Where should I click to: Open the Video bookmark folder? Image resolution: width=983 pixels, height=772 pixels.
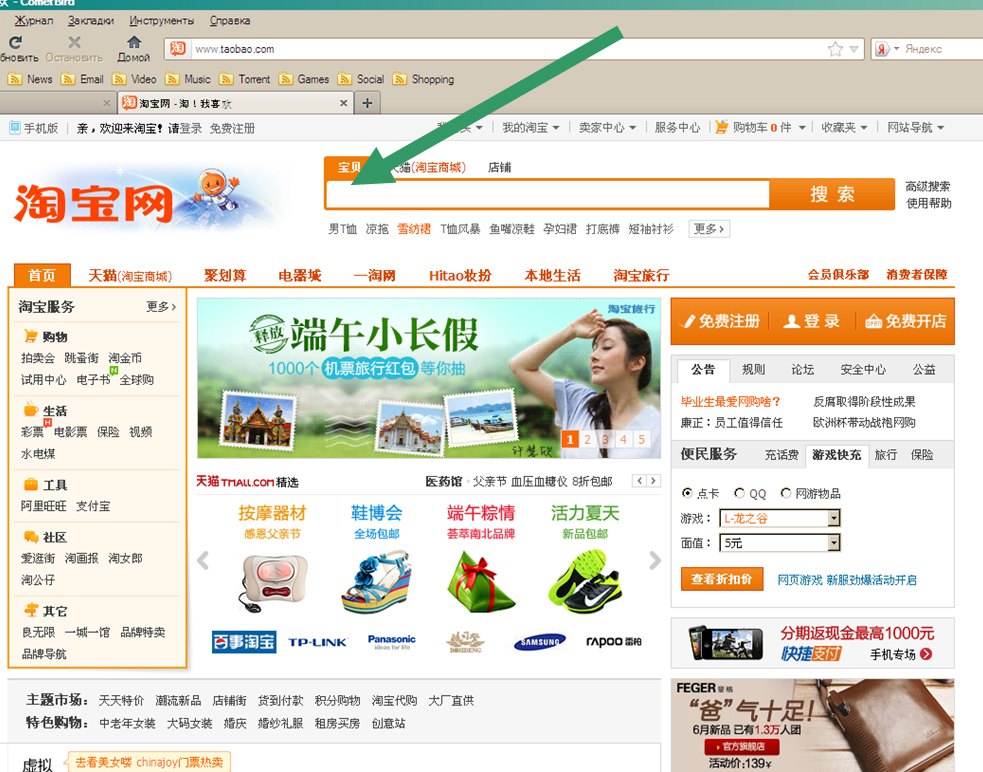[134, 79]
